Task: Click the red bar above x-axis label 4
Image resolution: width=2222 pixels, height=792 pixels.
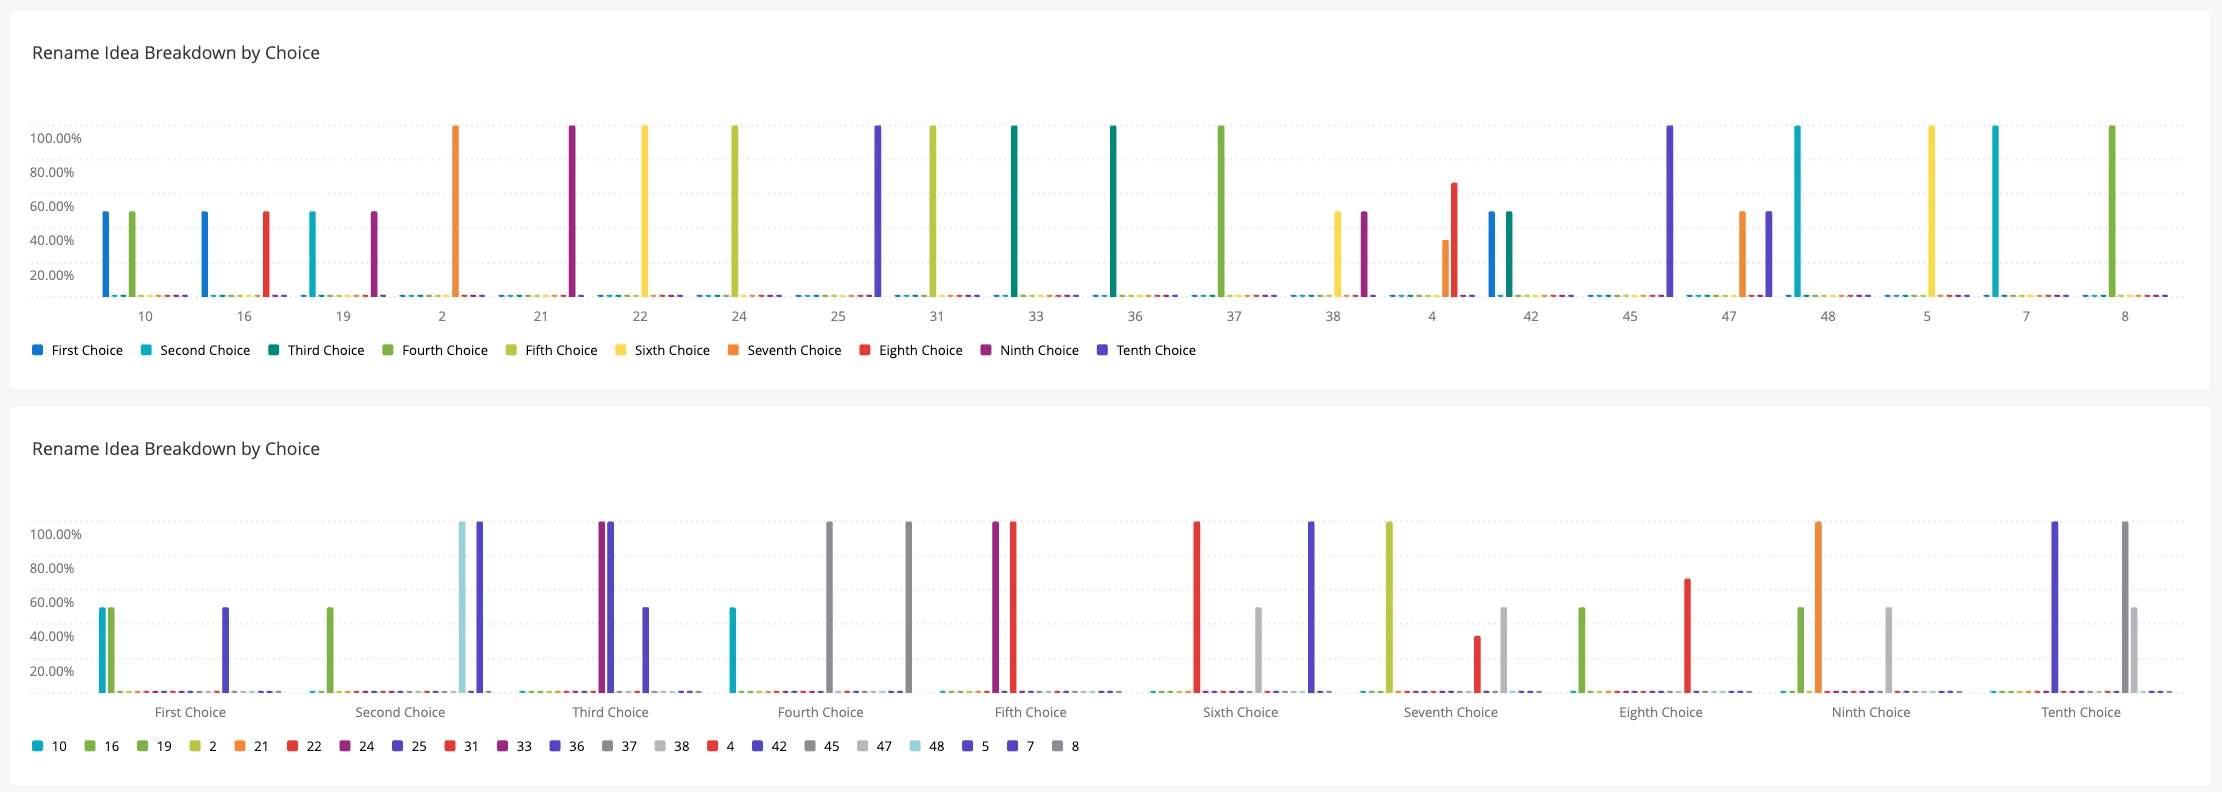Action: coord(1454,240)
